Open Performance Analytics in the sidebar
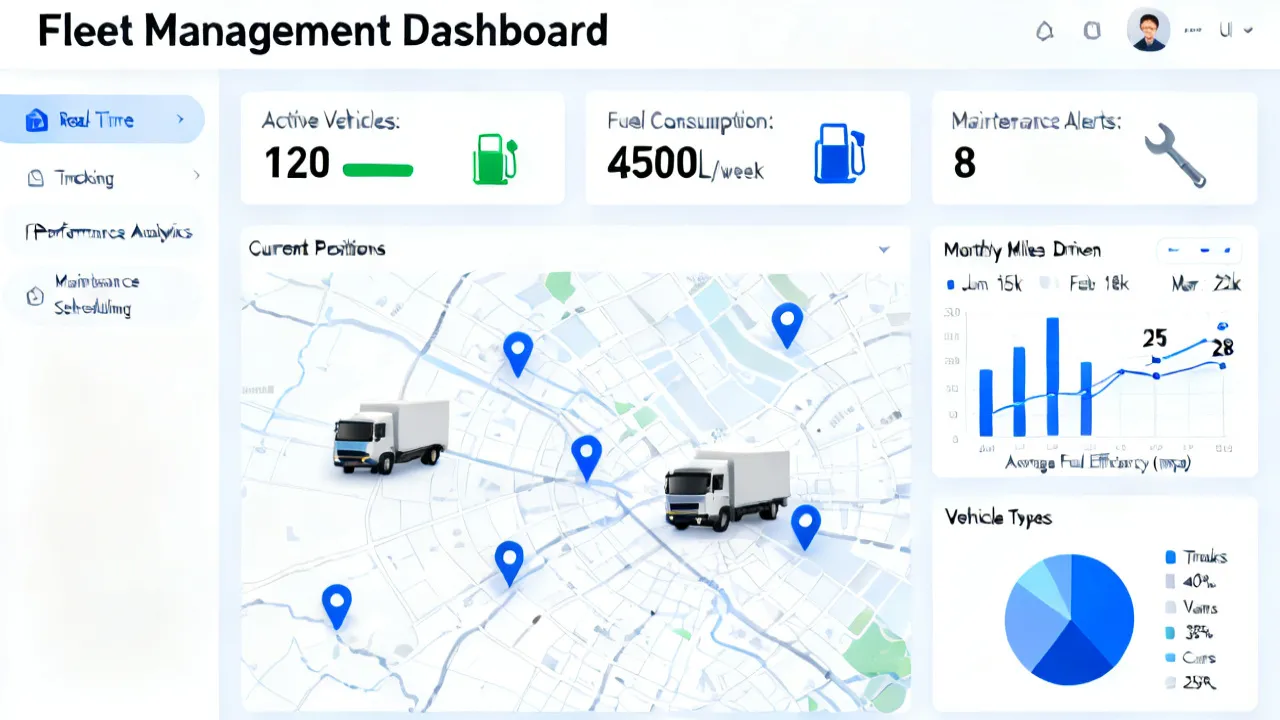 point(108,232)
